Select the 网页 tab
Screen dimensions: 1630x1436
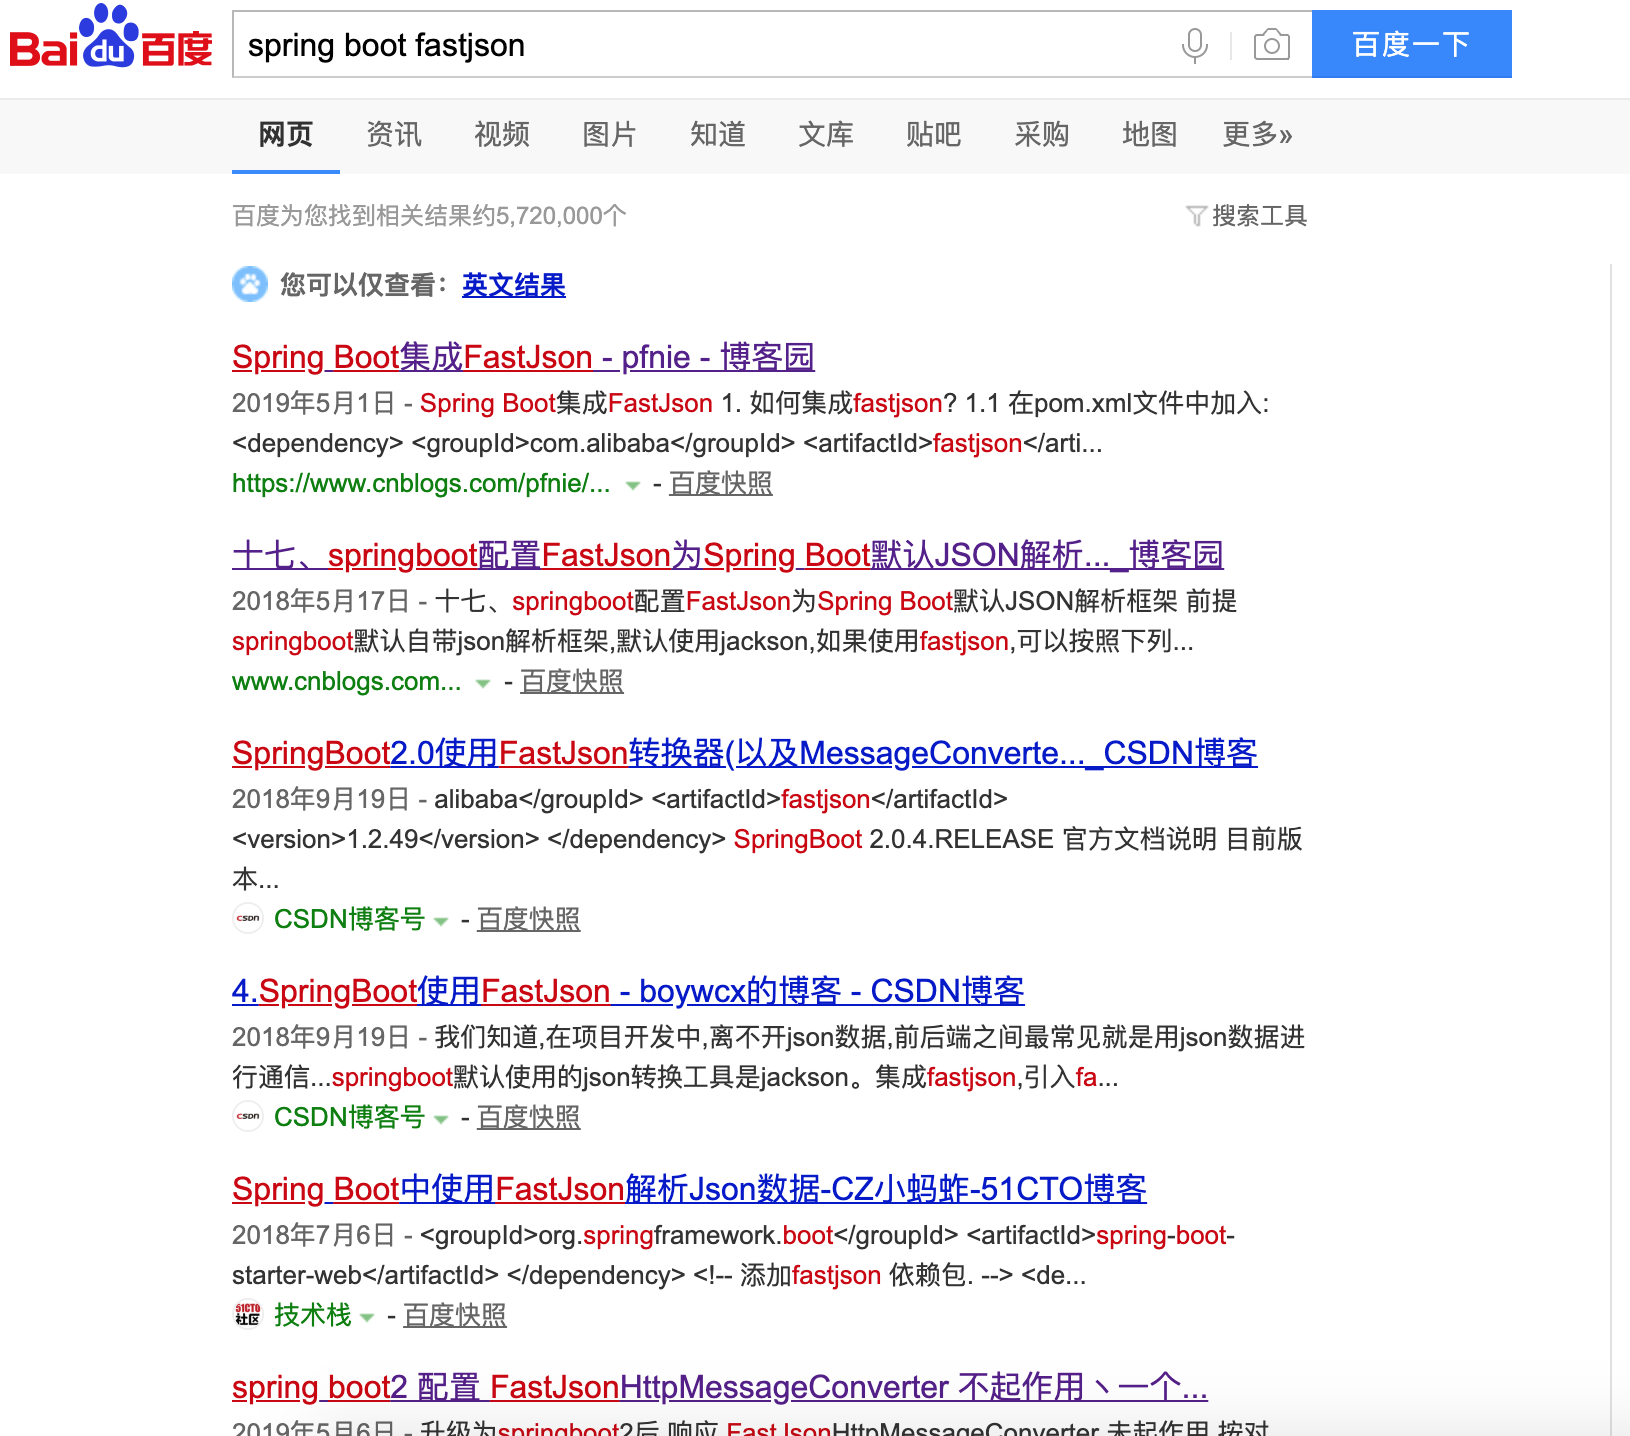[286, 134]
